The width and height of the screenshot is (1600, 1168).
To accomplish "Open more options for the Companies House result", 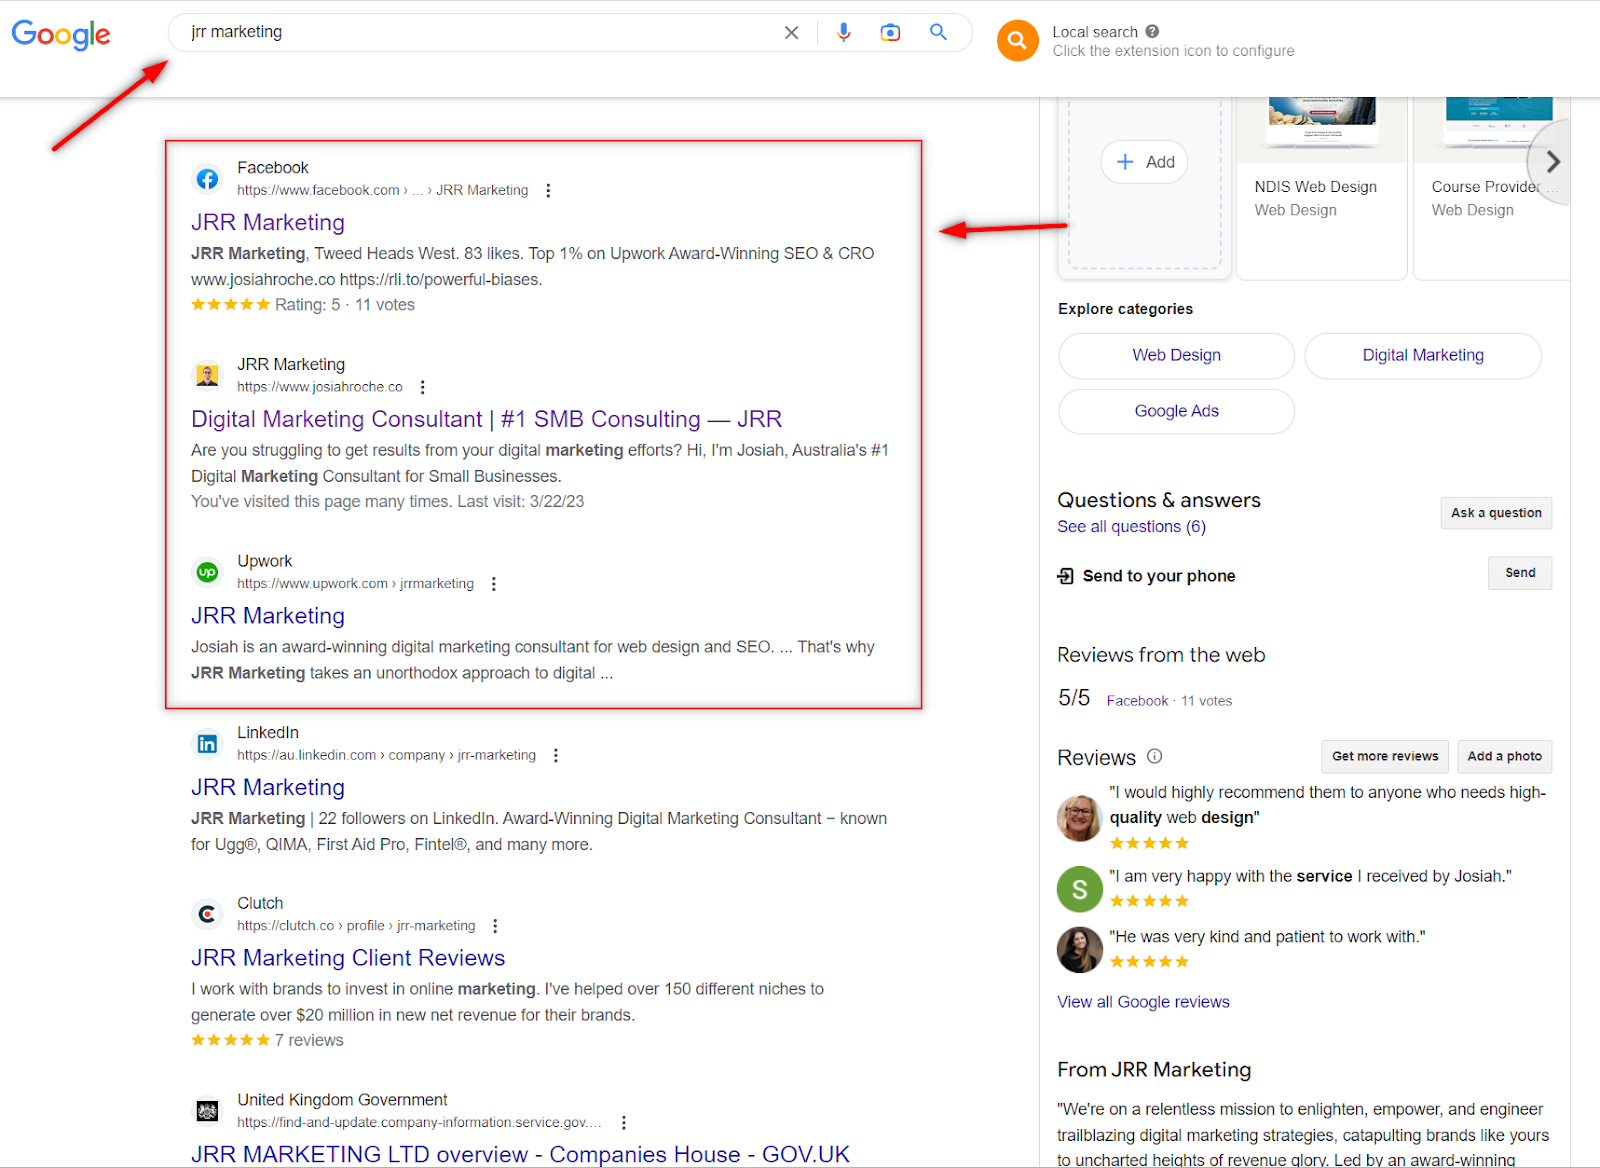I will (624, 1122).
